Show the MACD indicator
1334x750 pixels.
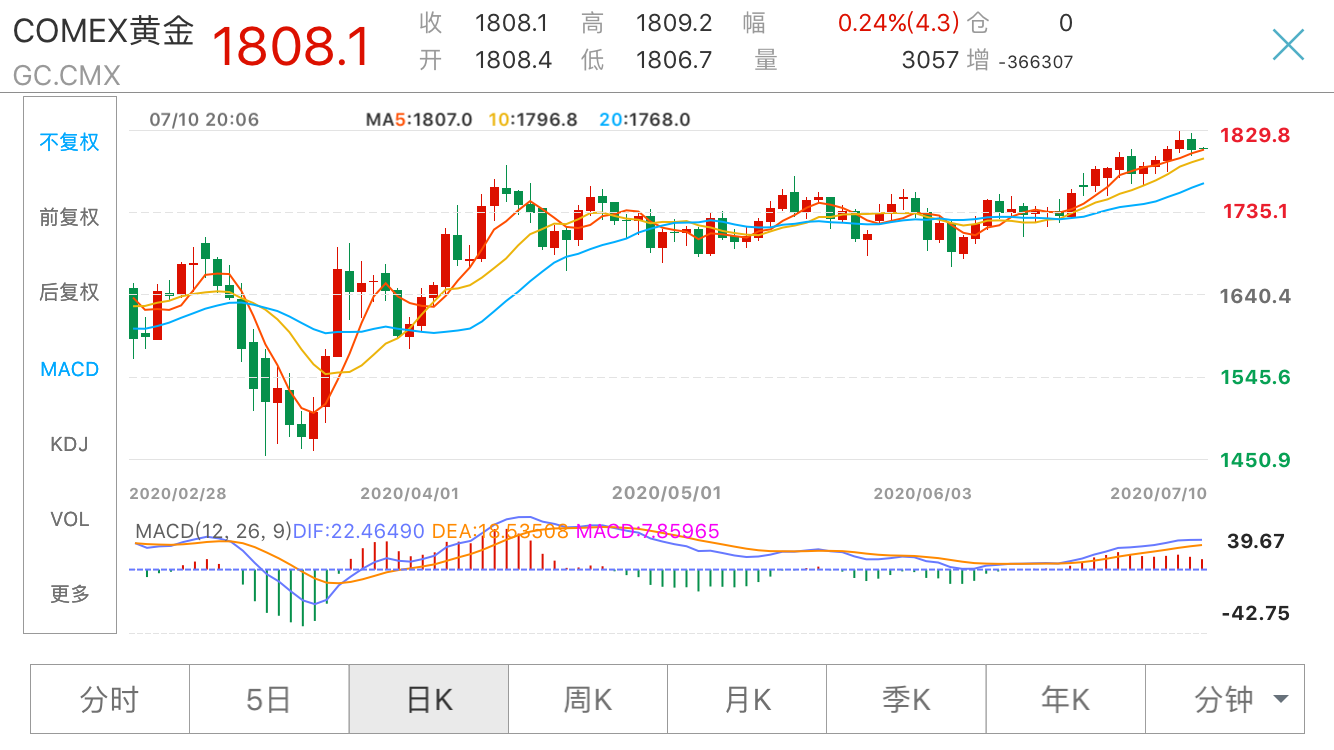70,369
